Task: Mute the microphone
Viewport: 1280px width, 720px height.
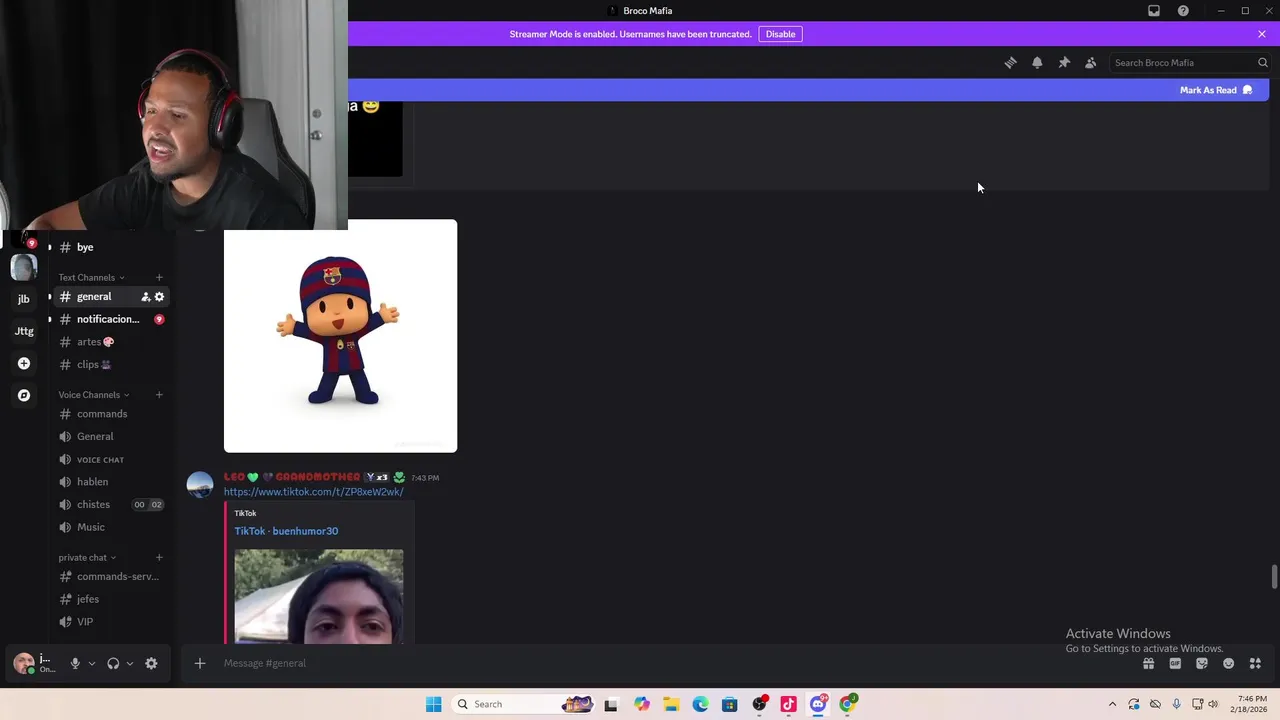Action: click(x=75, y=663)
